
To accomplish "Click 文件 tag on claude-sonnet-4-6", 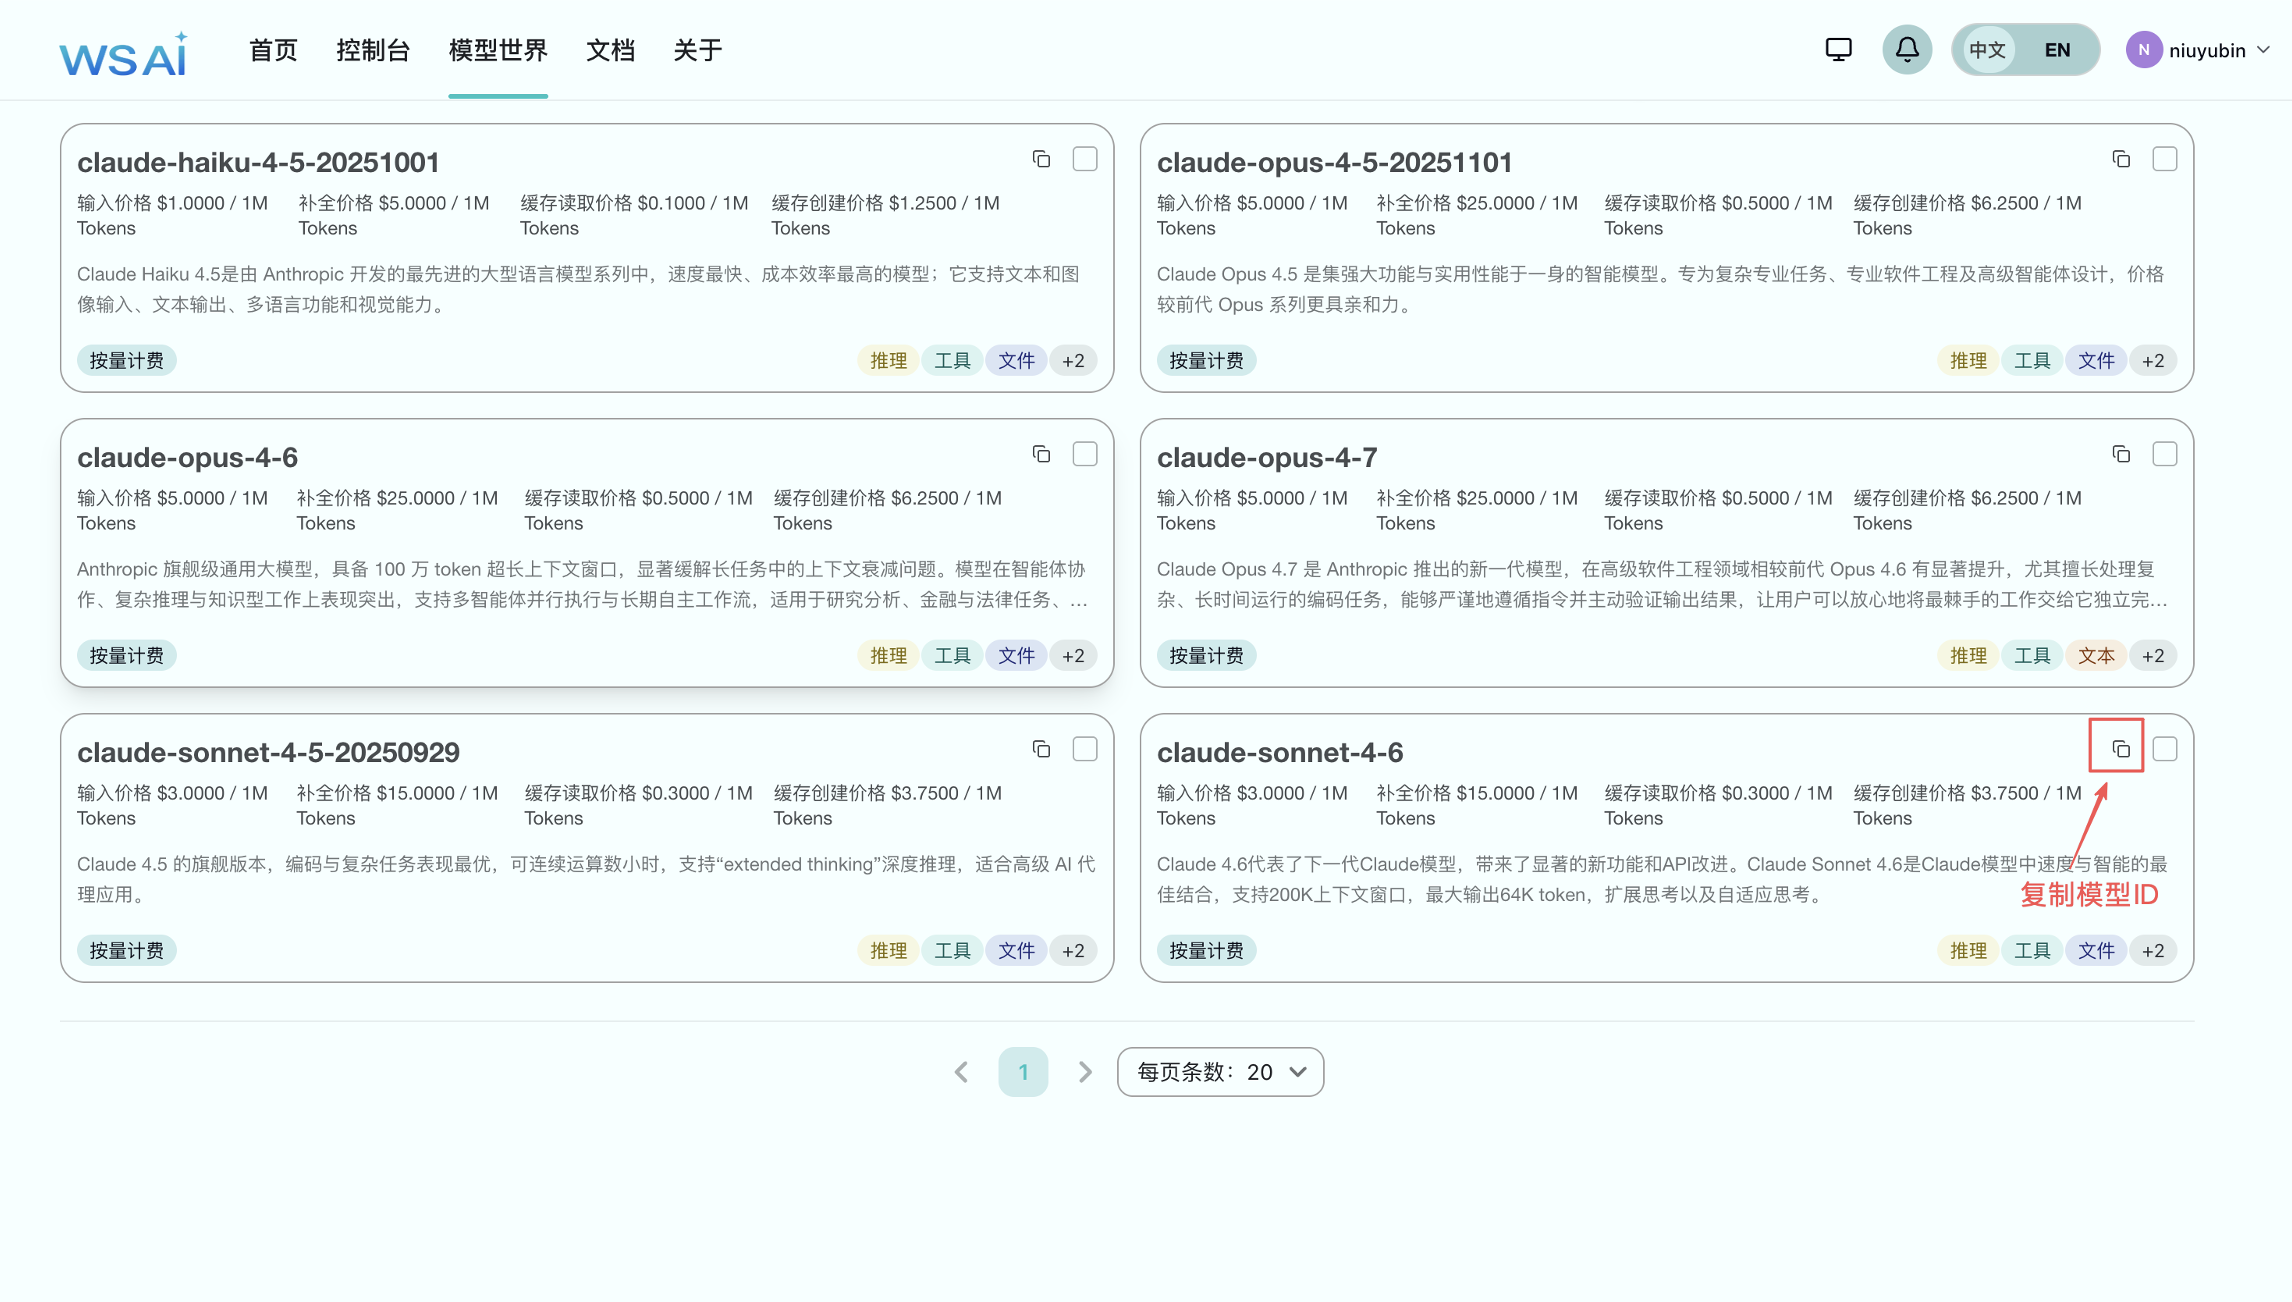I will [2096, 951].
